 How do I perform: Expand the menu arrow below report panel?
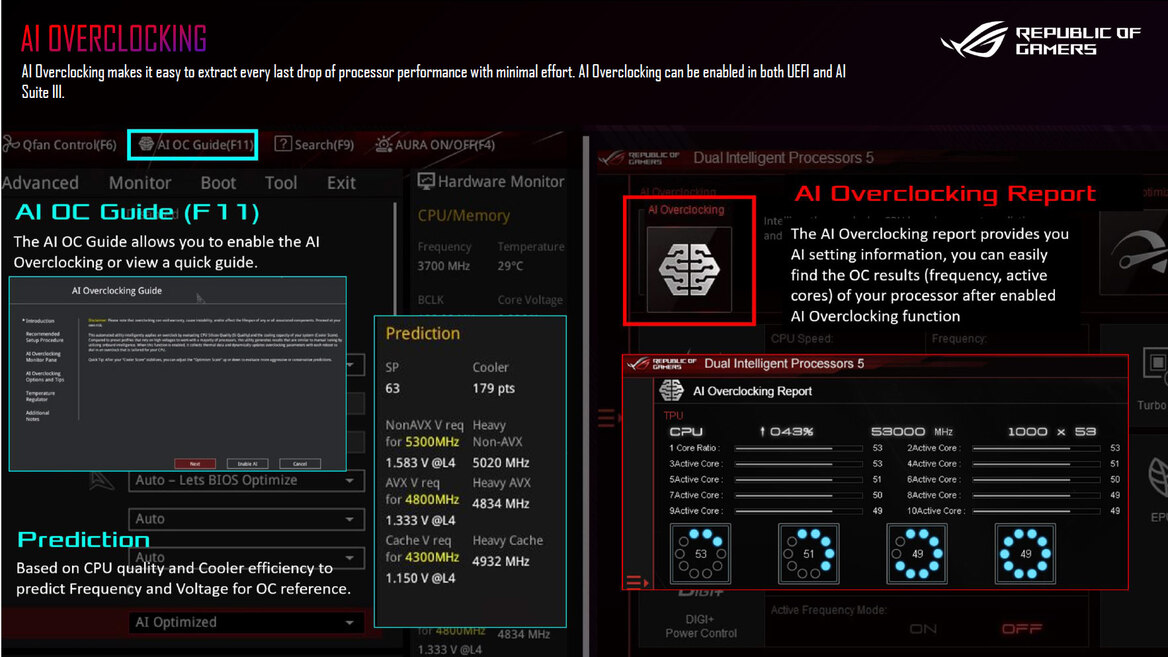coord(636,582)
